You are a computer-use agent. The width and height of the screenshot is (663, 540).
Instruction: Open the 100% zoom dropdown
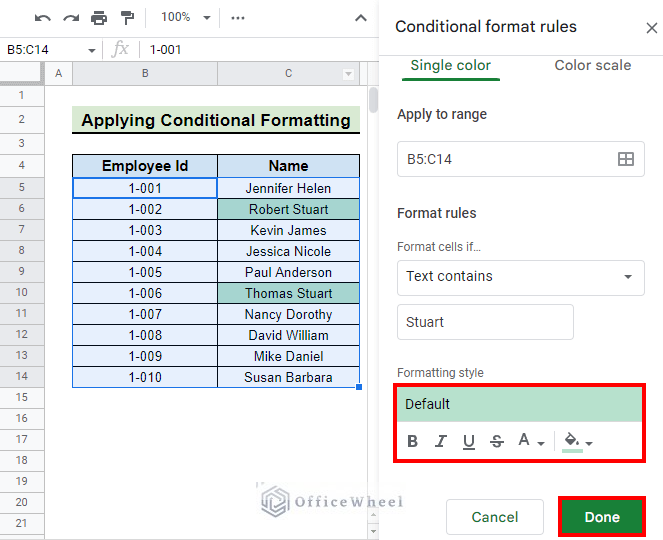pyautogui.click(x=186, y=17)
